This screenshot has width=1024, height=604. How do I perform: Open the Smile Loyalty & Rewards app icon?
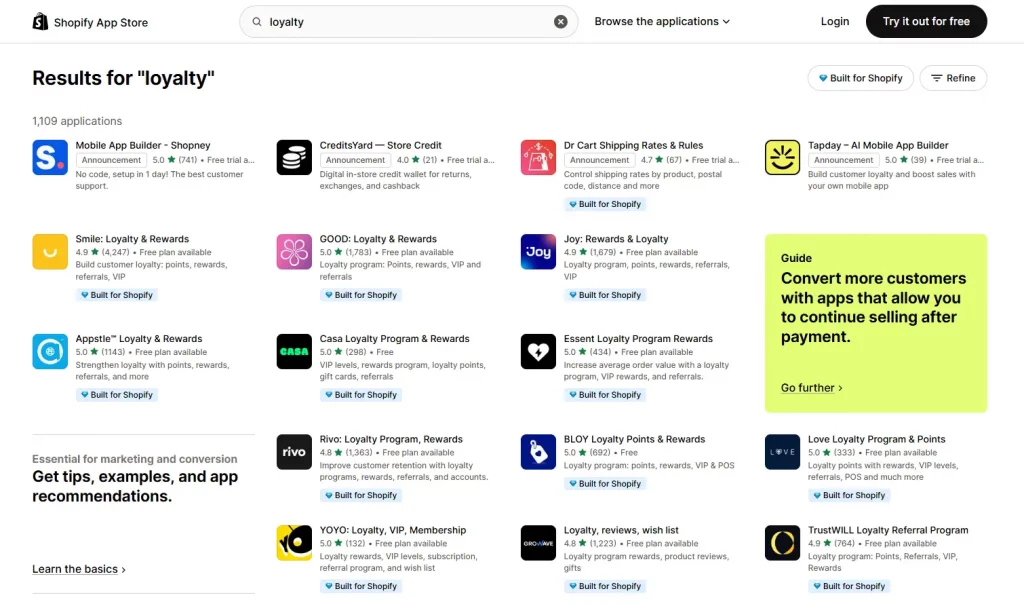(x=50, y=251)
